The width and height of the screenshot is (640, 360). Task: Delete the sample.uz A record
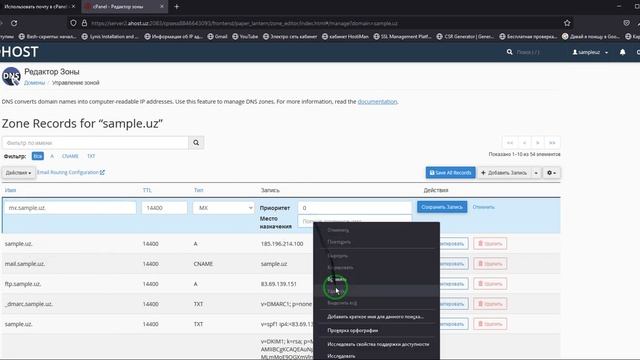(x=490, y=244)
